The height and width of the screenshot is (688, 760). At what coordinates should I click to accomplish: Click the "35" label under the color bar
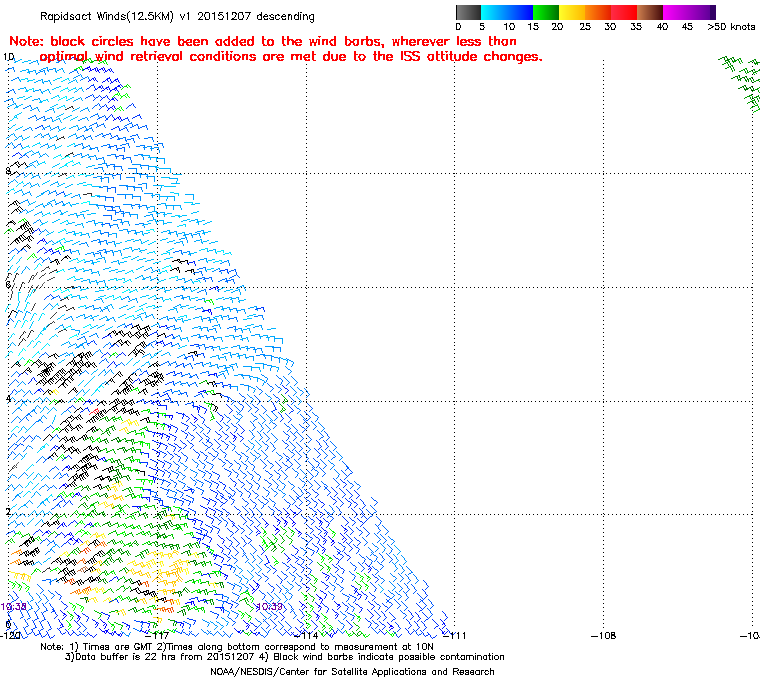click(636, 27)
